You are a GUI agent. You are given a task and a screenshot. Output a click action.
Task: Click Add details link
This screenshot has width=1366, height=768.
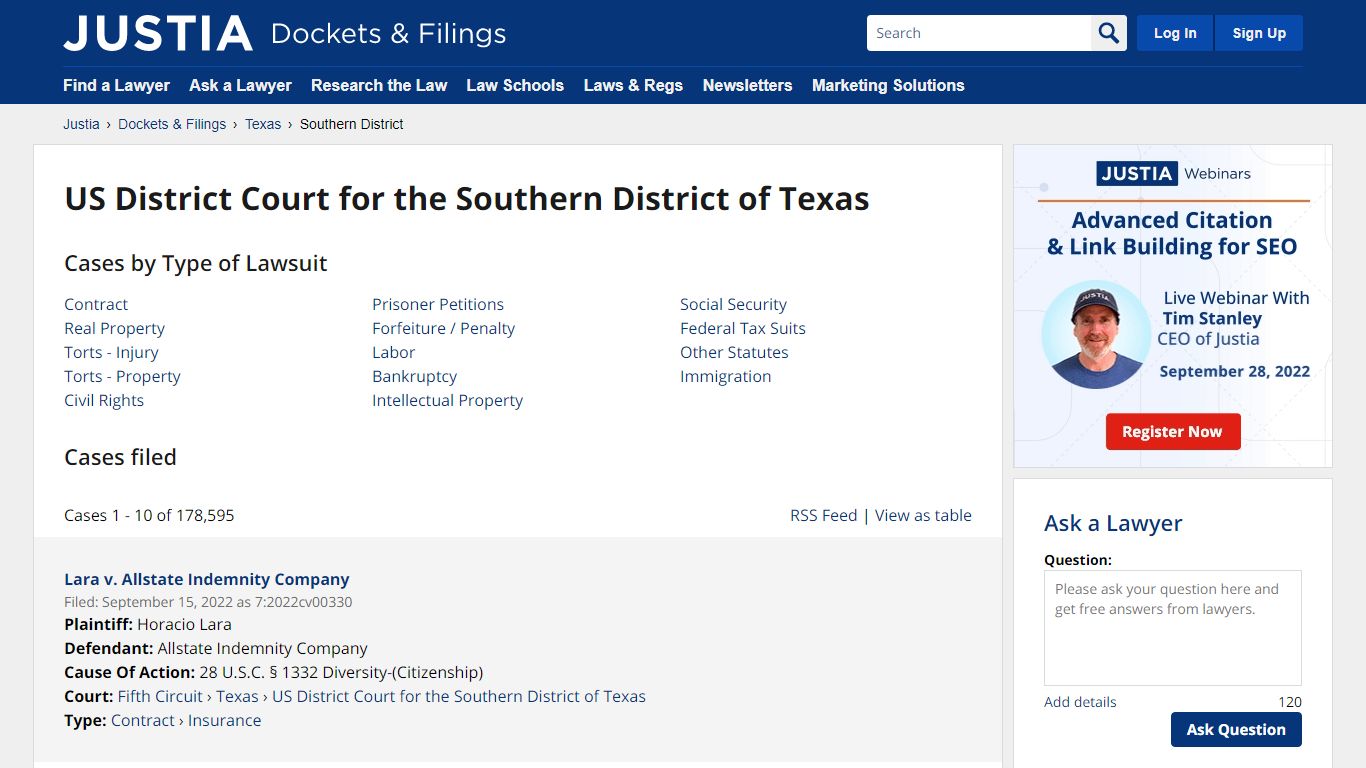tap(1080, 702)
